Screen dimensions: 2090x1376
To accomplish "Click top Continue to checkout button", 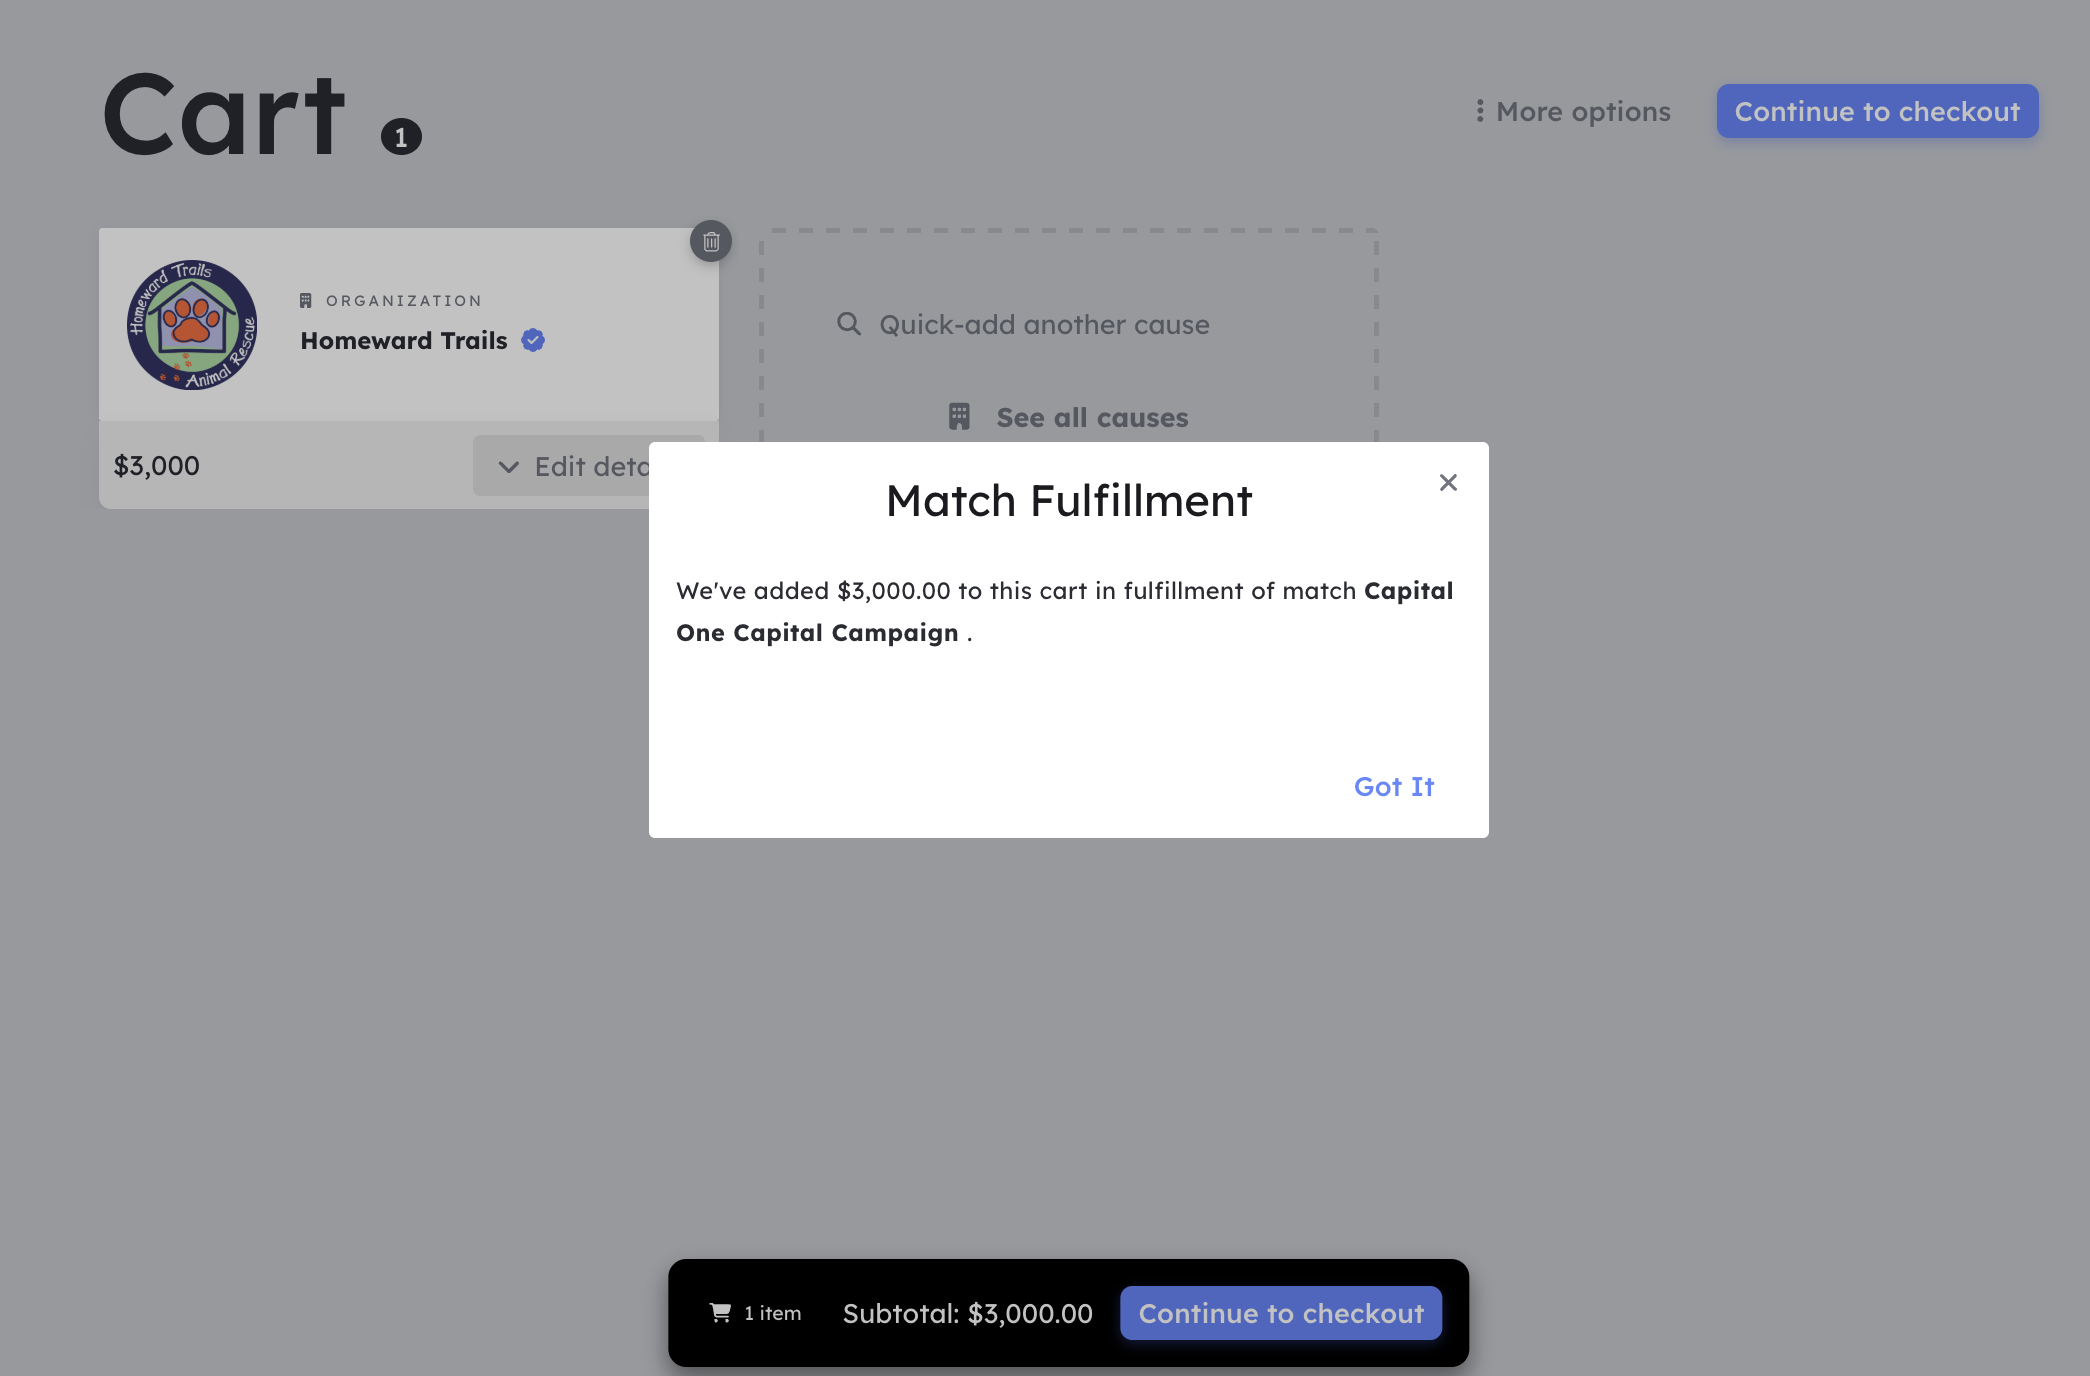I will click(x=1877, y=111).
